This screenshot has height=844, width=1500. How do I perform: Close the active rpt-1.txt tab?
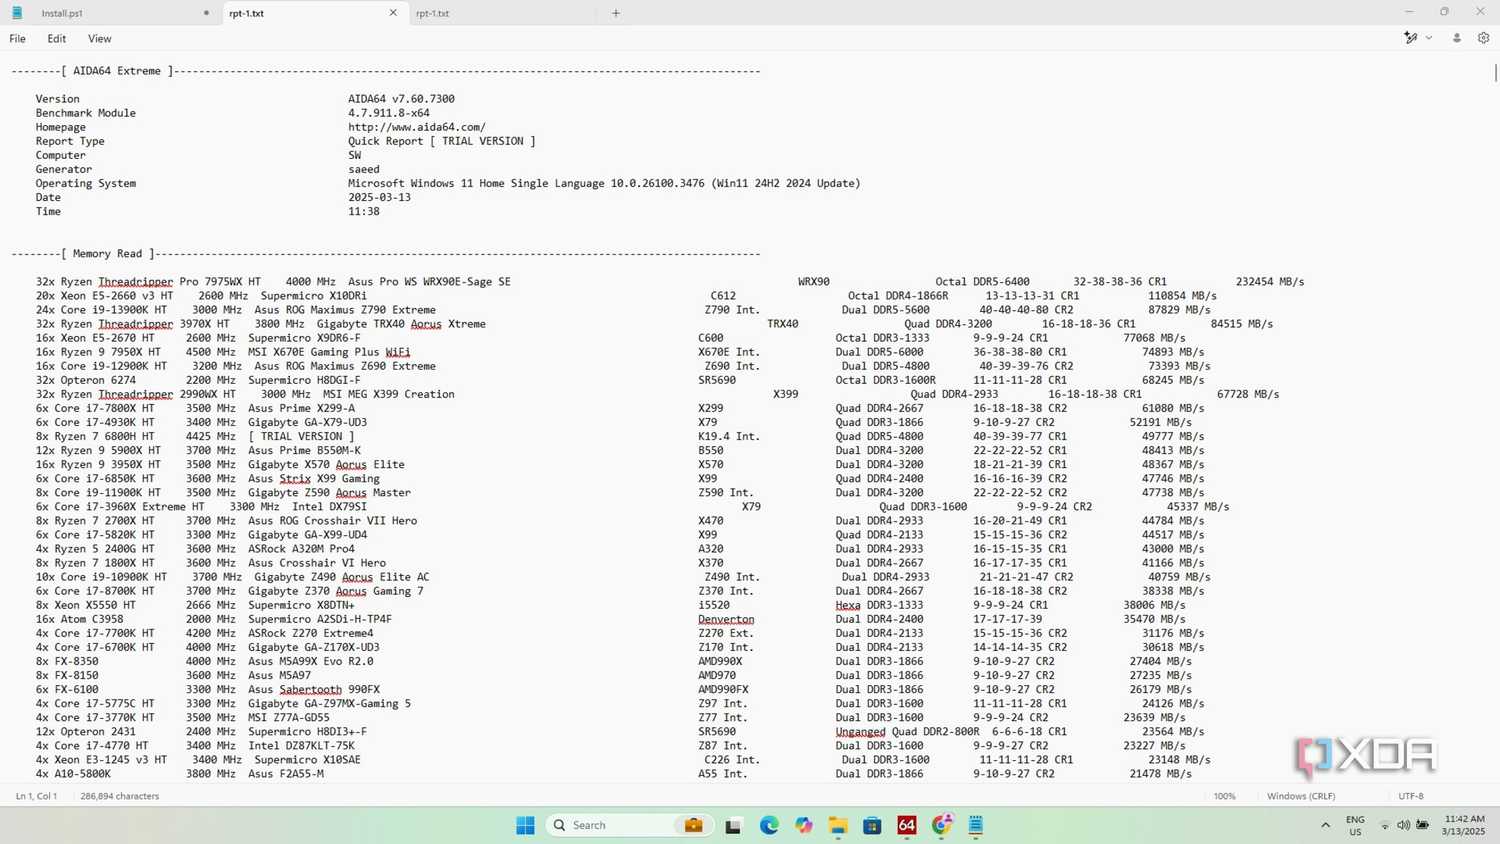[393, 13]
